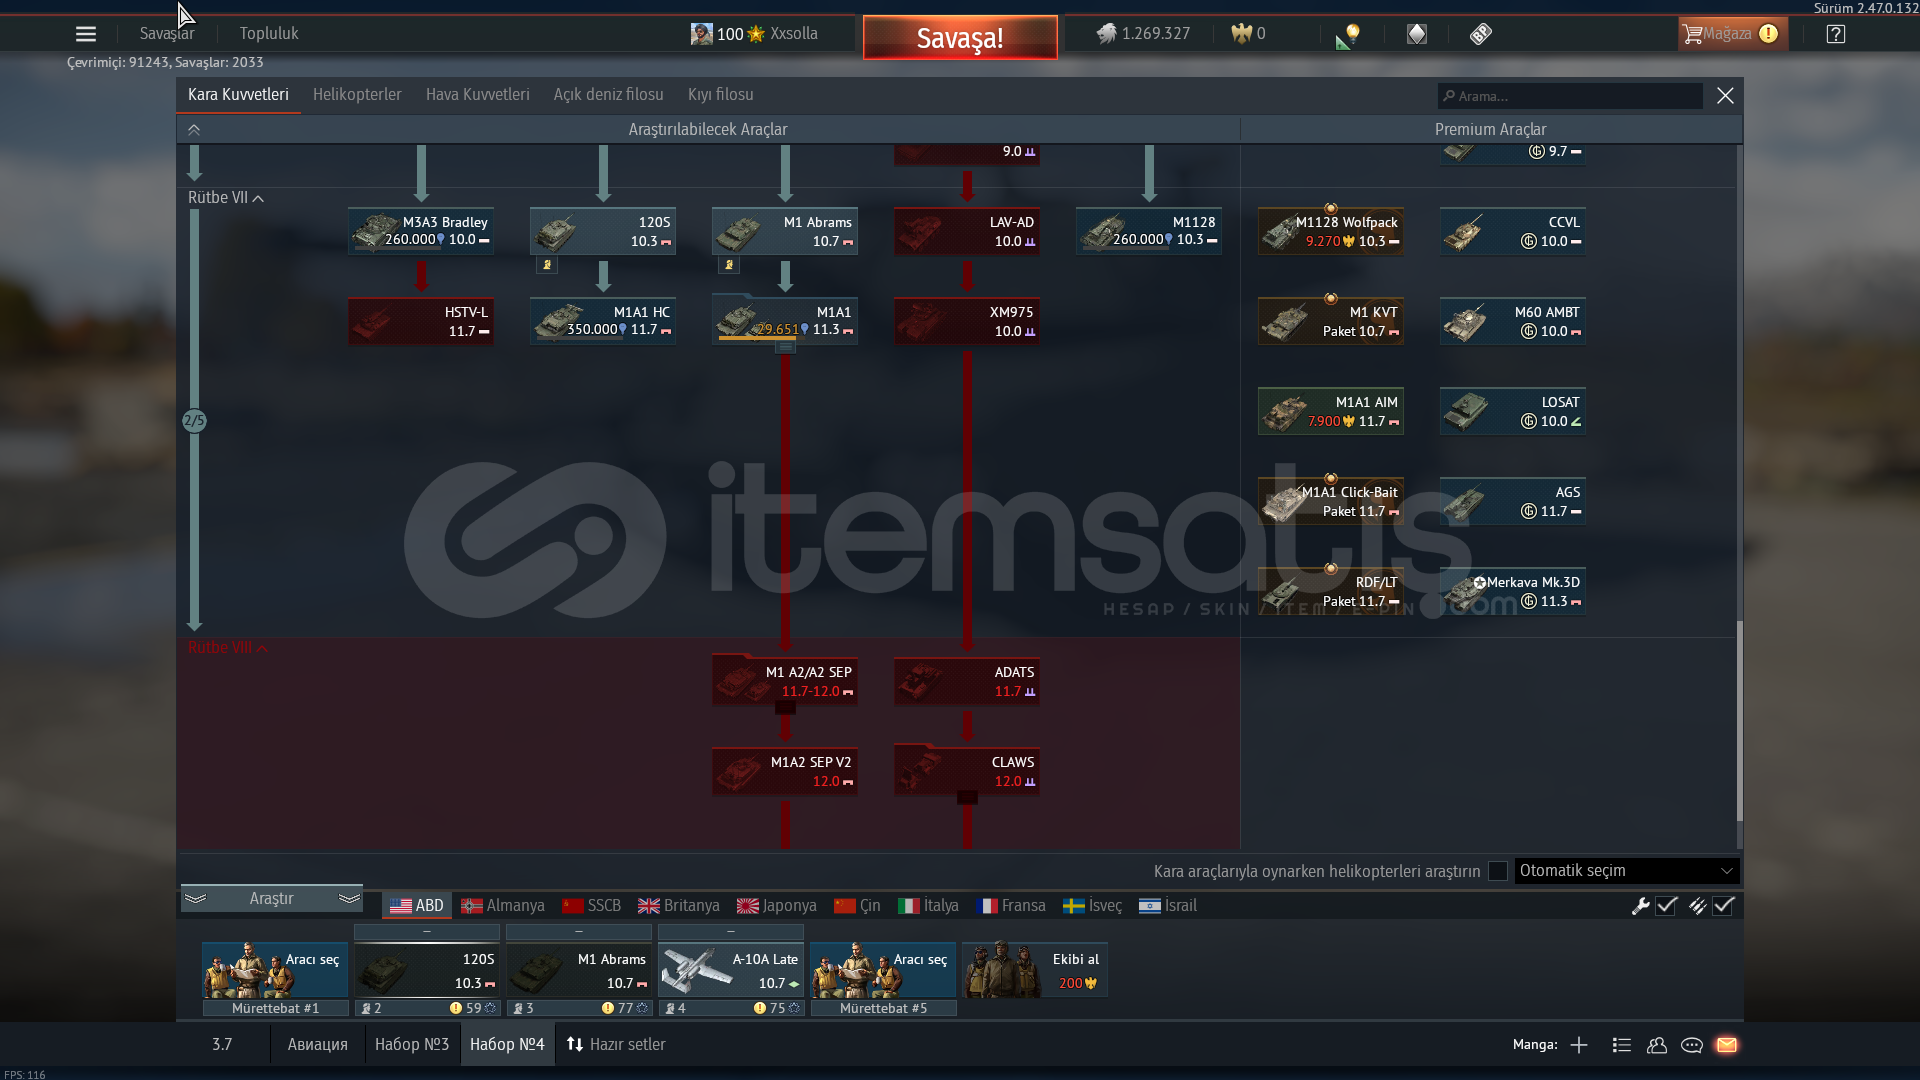Toggle the auto-repair wrench checkbox
The height and width of the screenshot is (1080, 1920).
click(x=1666, y=906)
